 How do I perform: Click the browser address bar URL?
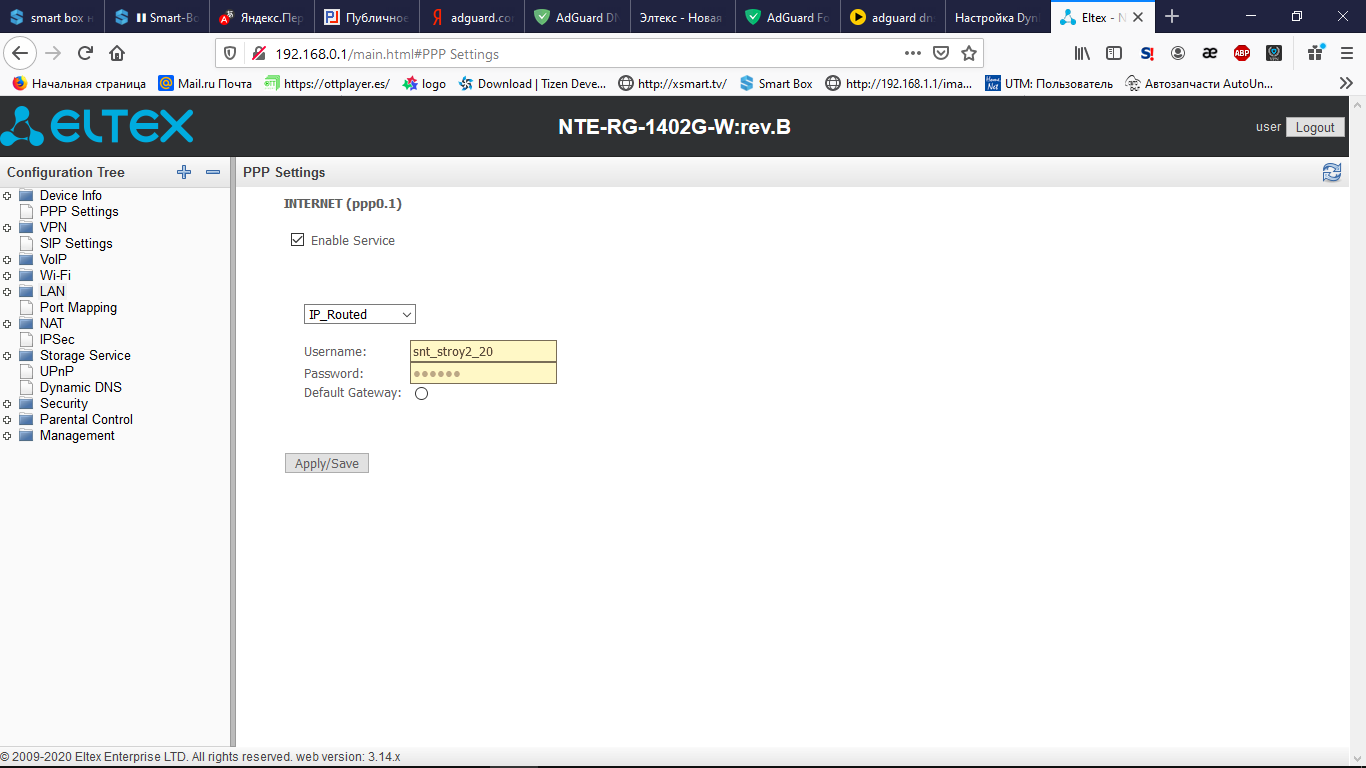pos(386,54)
